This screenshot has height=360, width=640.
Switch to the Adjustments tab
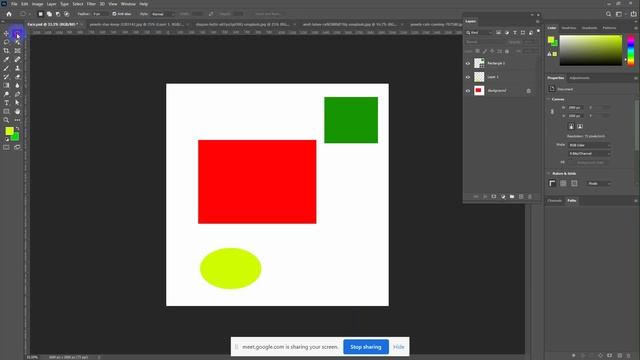(x=579, y=78)
